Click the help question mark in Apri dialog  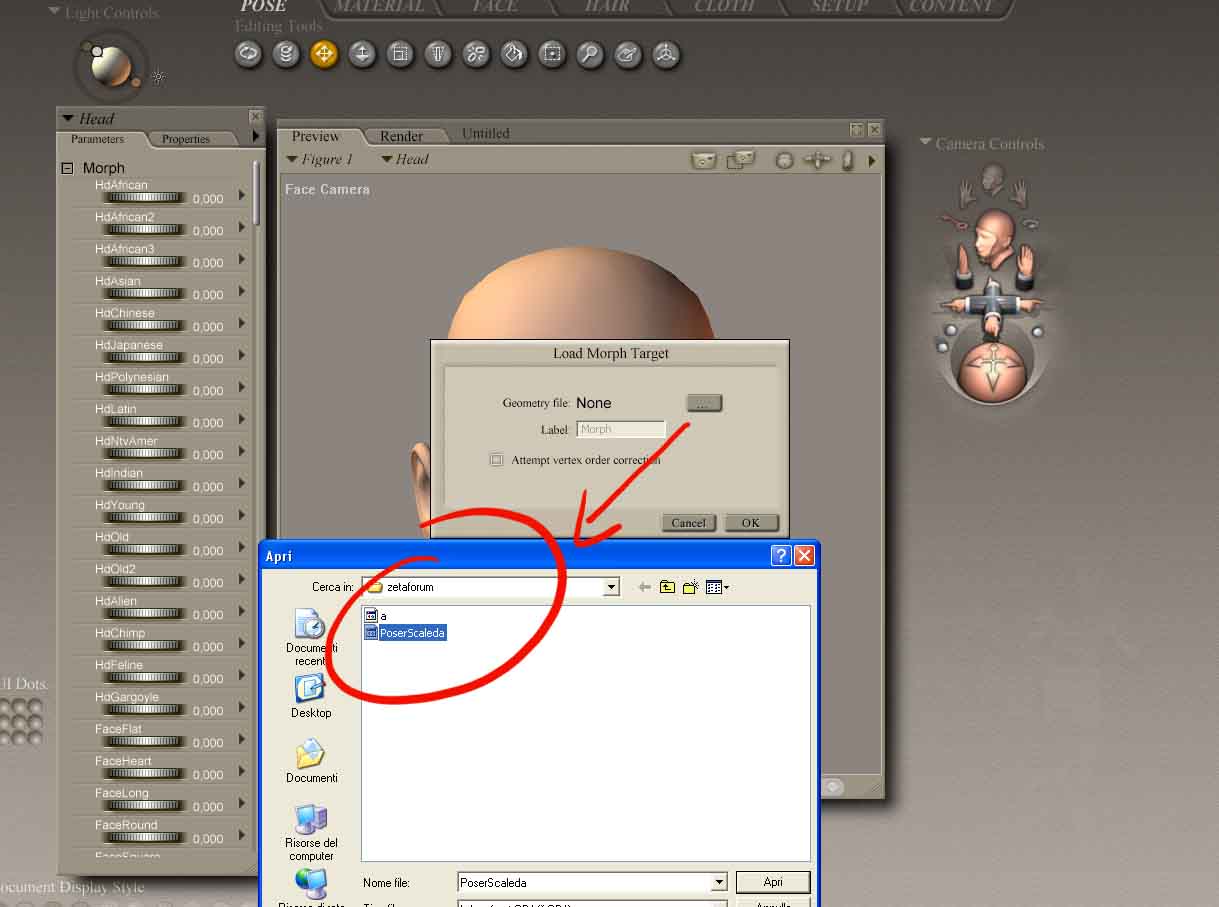[x=781, y=557]
